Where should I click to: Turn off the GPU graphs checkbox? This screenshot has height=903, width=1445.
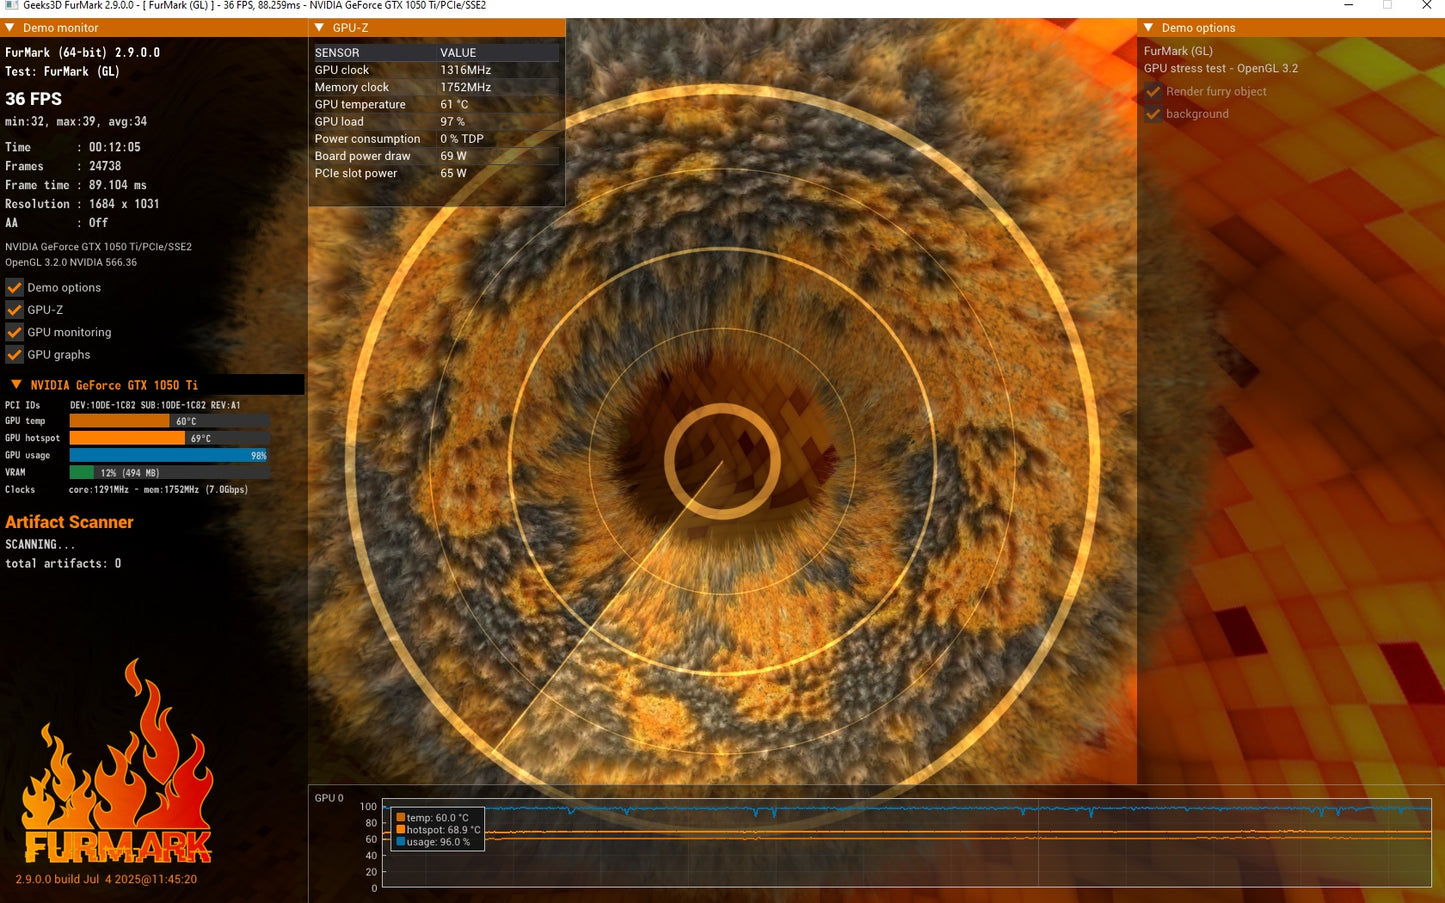click(14, 355)
